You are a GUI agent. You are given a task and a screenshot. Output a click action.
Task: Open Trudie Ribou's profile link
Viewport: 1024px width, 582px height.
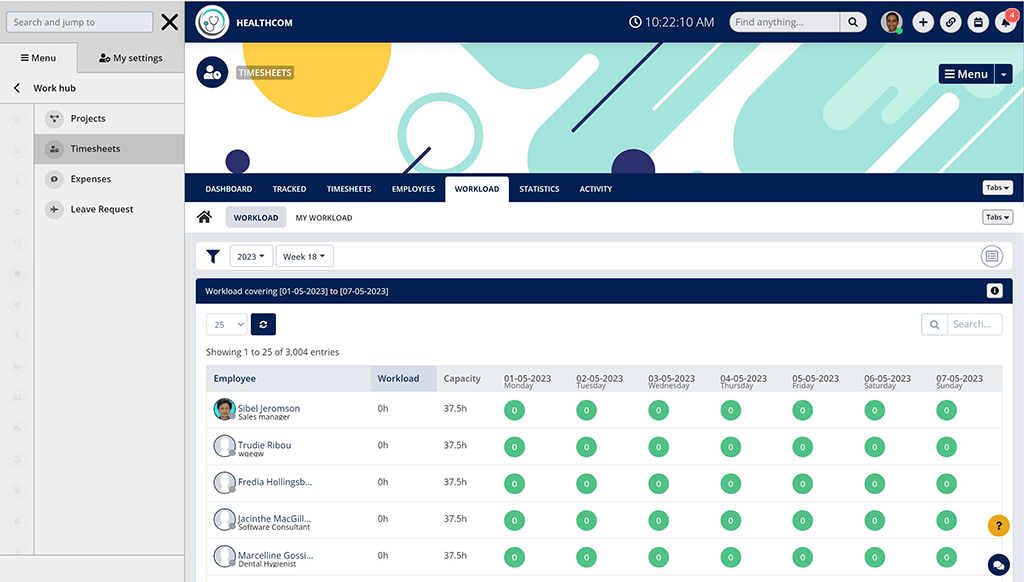point(264,445)
